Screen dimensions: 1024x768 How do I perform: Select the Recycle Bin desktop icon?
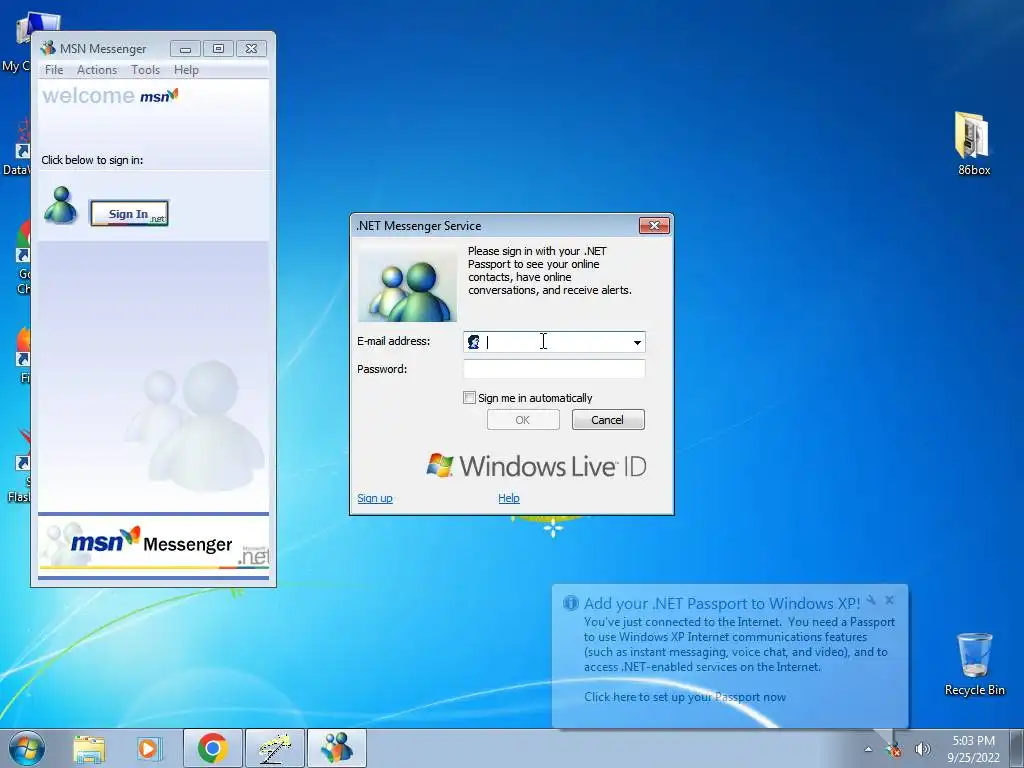(x=974, y=664)
